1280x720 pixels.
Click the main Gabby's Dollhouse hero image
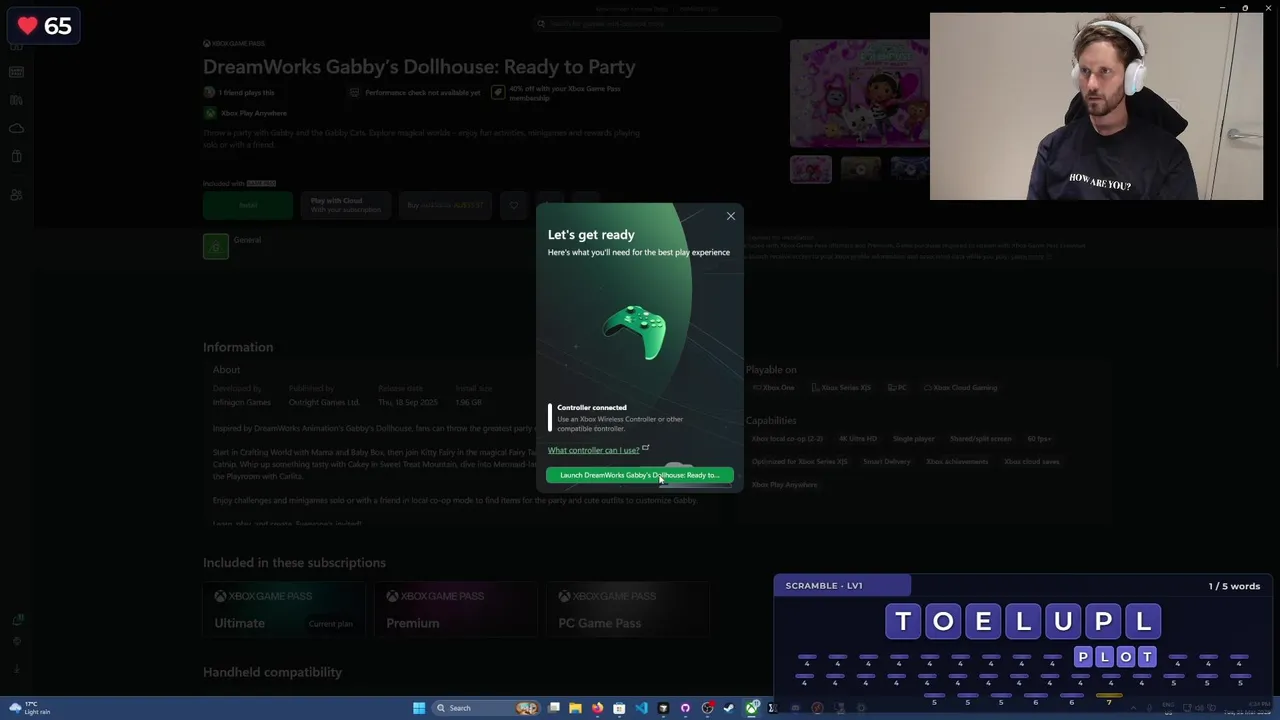coord(860,93)
